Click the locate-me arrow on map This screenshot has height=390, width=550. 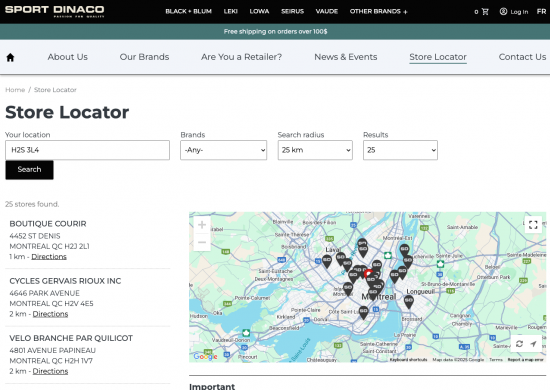pos(533,344)
